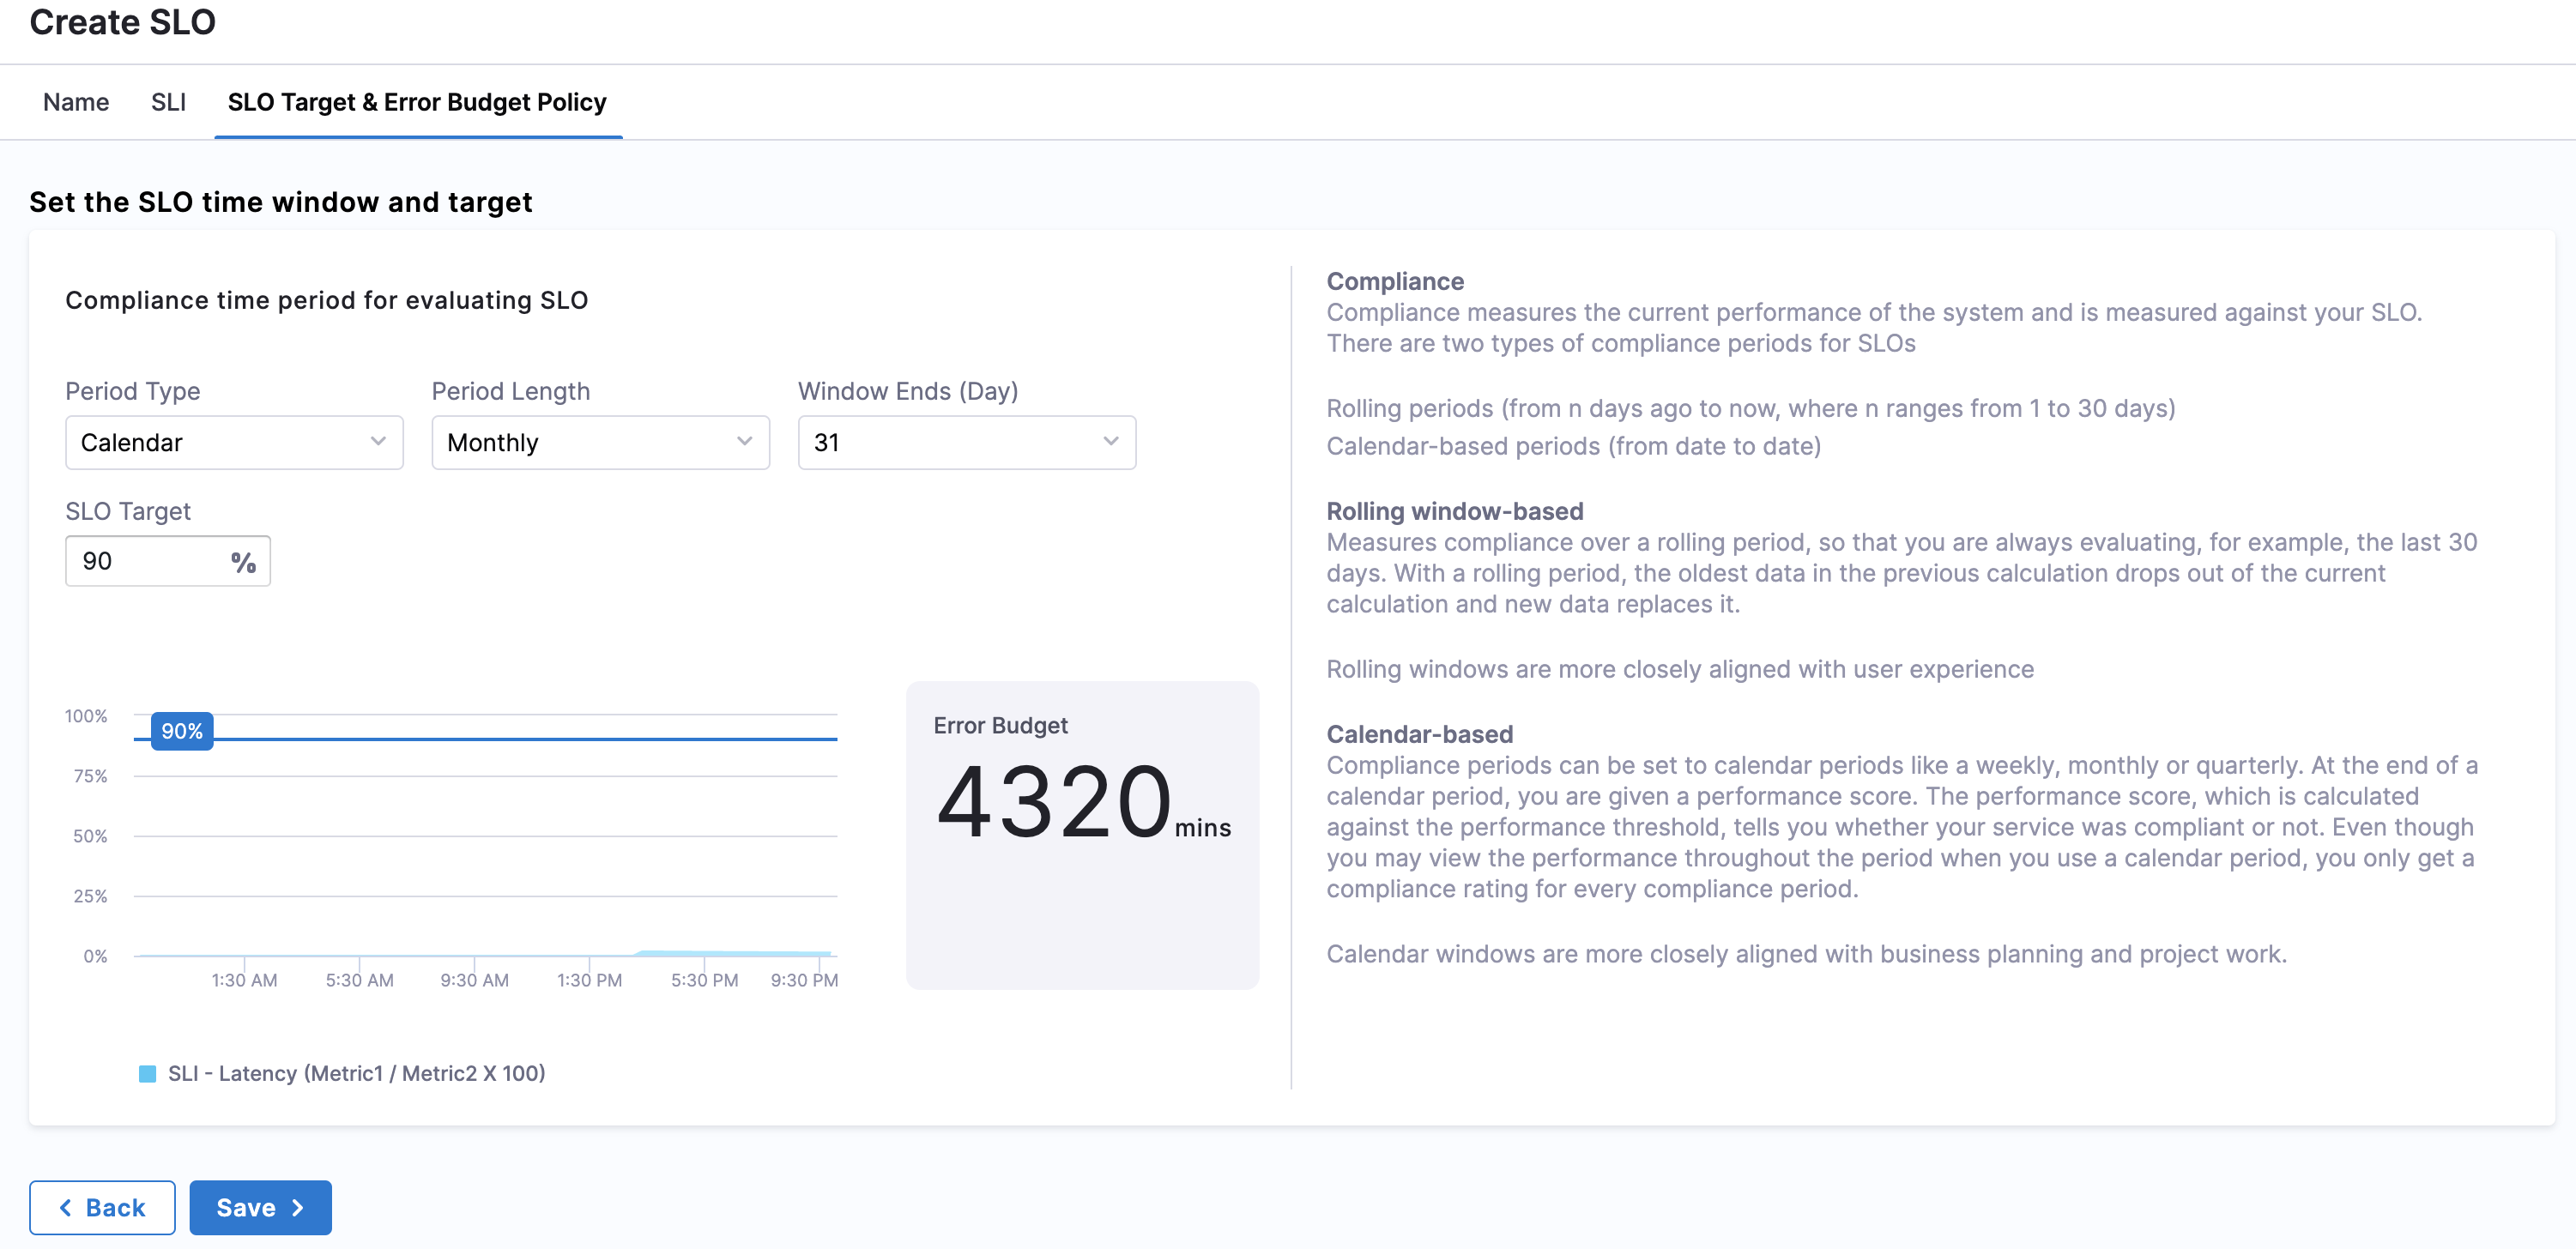Toggle the SLI Latency legend entry
The width and height of the screenshot is (2576, 1249).
tap(342, 1073)
